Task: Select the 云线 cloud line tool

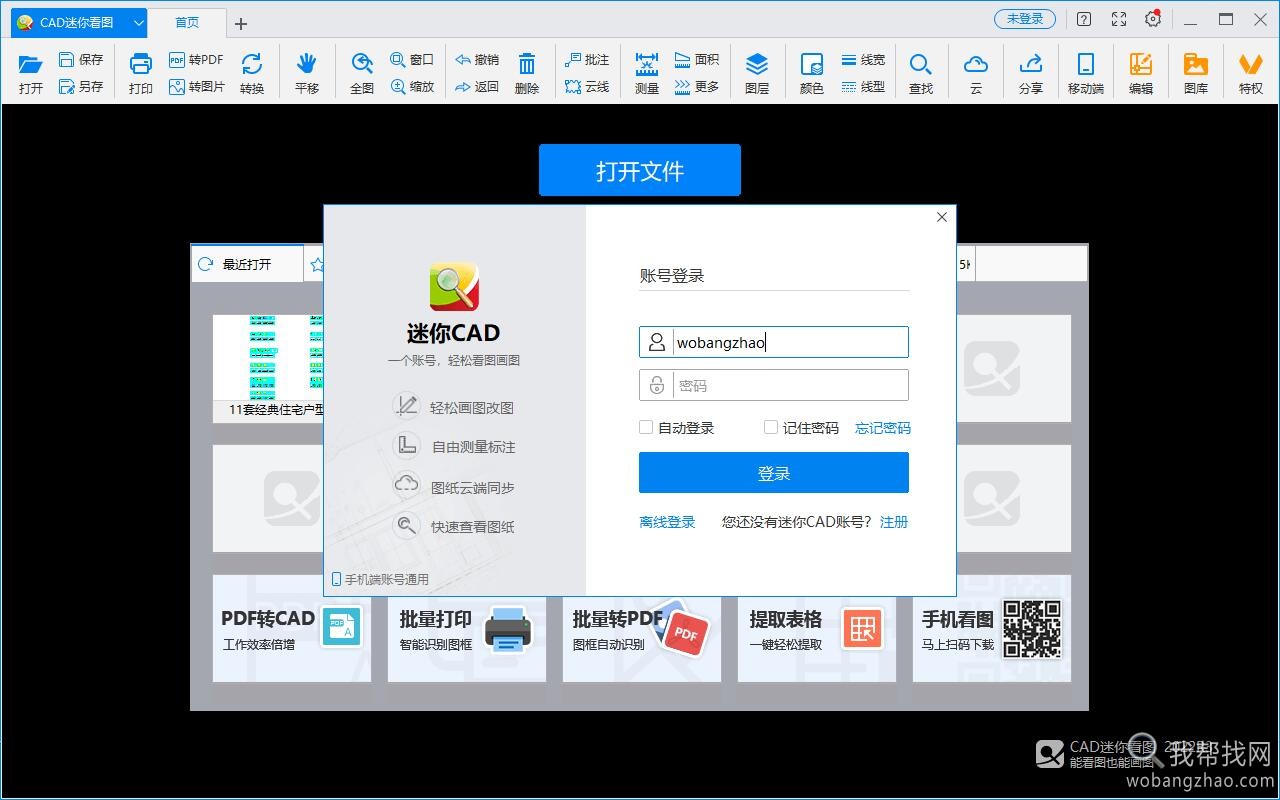Action: point(587,87)
